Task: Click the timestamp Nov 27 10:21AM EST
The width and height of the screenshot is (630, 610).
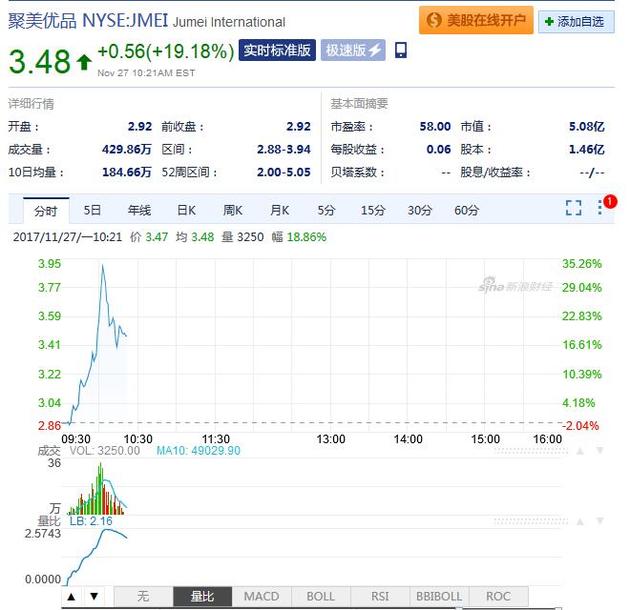Action: [146, 73]
